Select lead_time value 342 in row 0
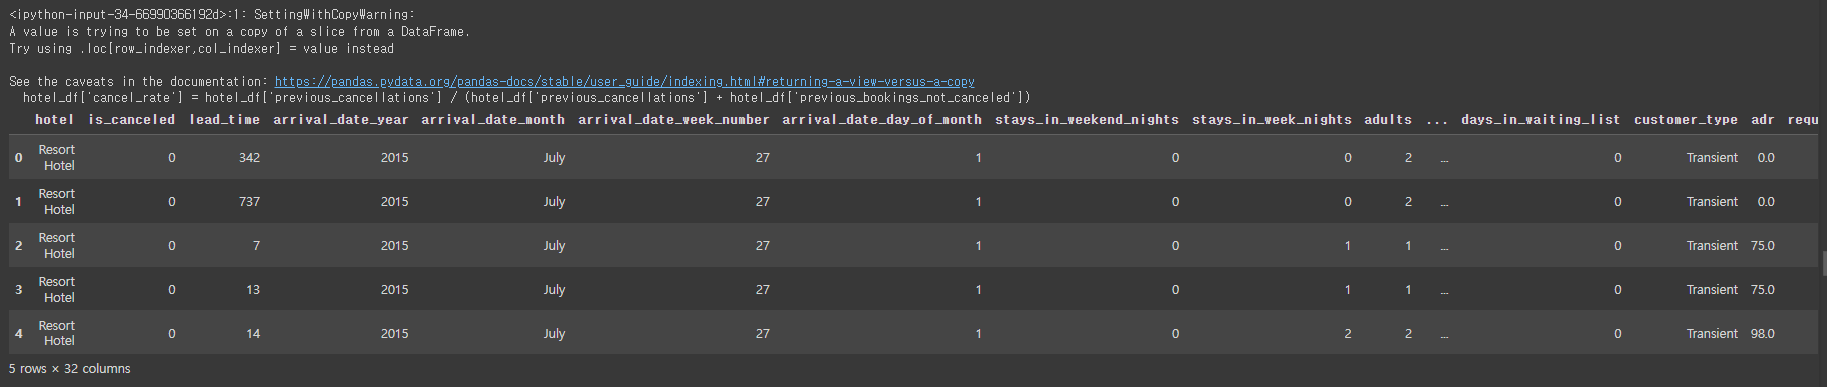Screen dimensions: 1827x387 (249, 157)
